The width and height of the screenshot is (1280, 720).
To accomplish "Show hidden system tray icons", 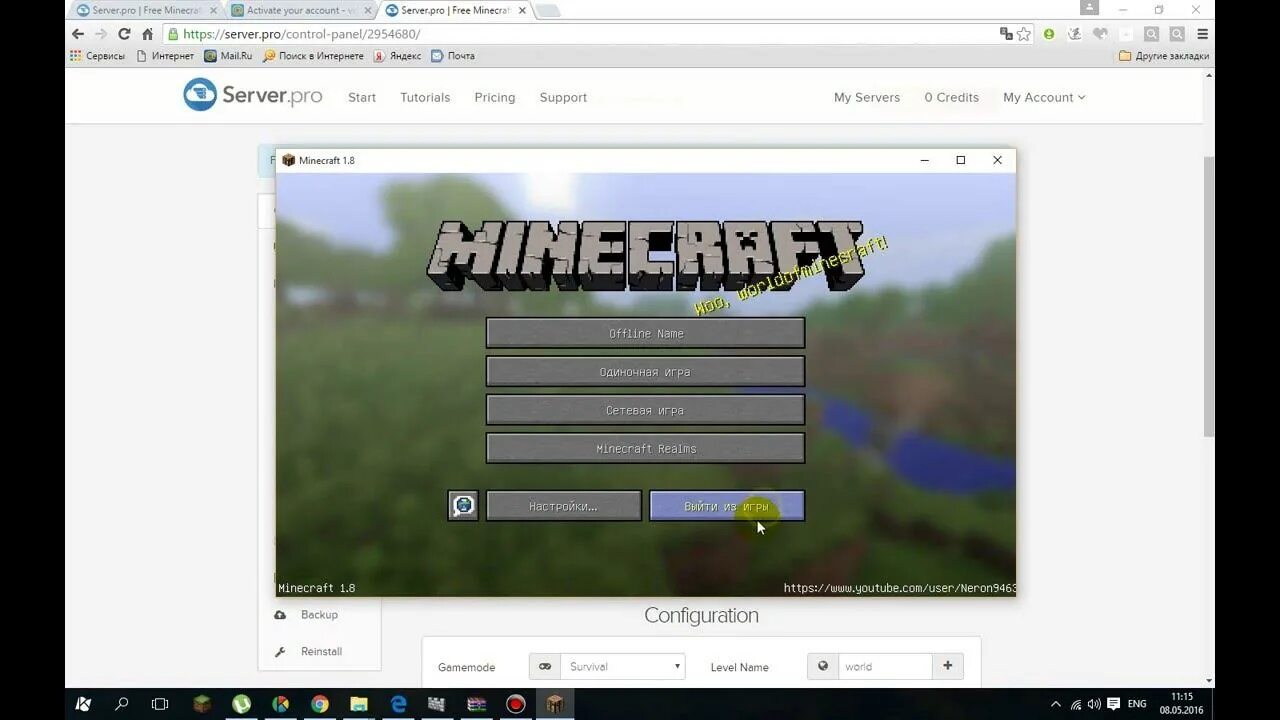I will [x=1056, y=704].
